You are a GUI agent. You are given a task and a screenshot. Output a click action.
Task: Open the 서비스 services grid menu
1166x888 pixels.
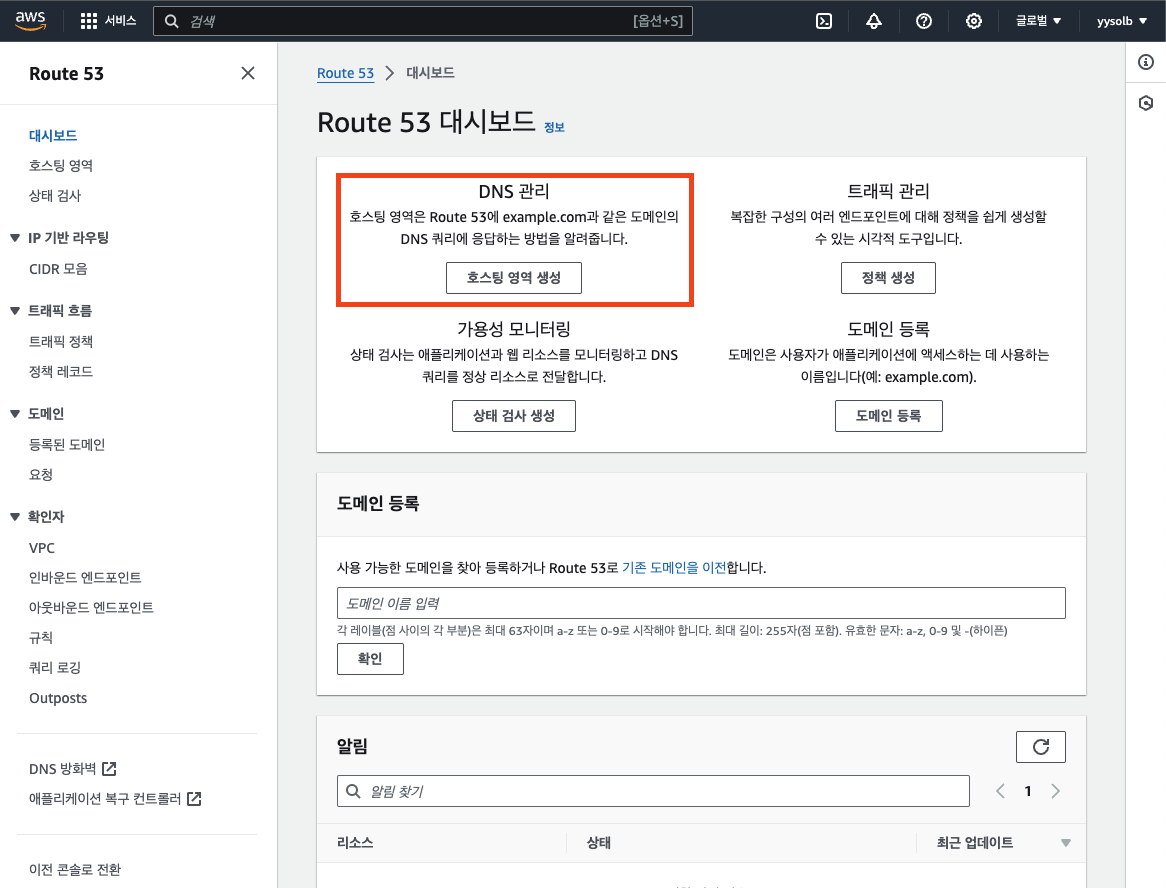point(108,21)
